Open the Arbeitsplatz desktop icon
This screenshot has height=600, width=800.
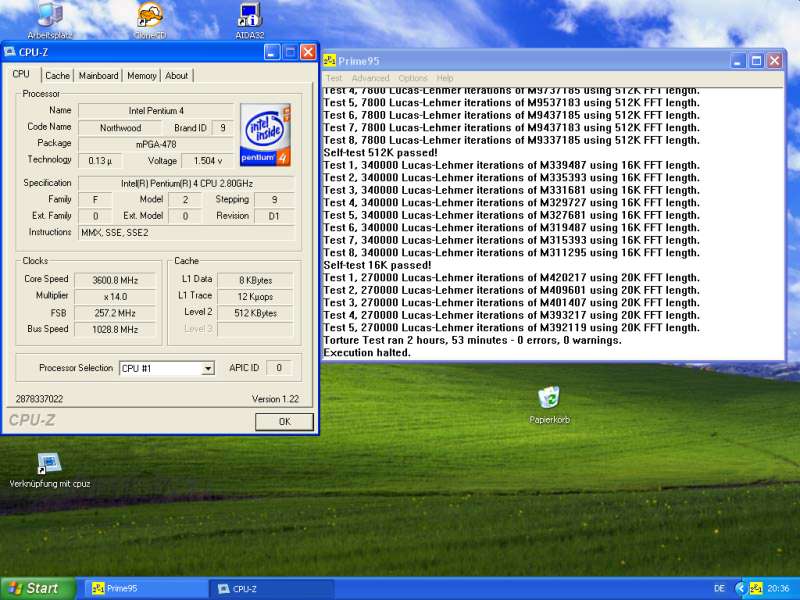[50, 19]
